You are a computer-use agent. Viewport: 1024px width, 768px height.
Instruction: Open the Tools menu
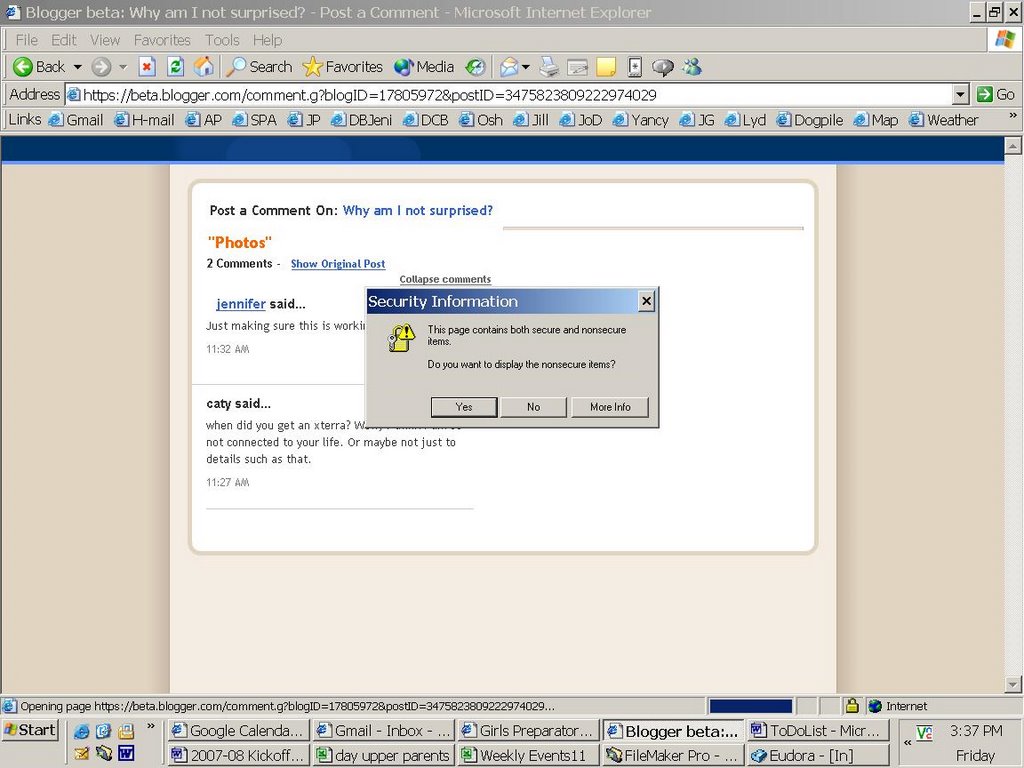(x=222, y=40)
